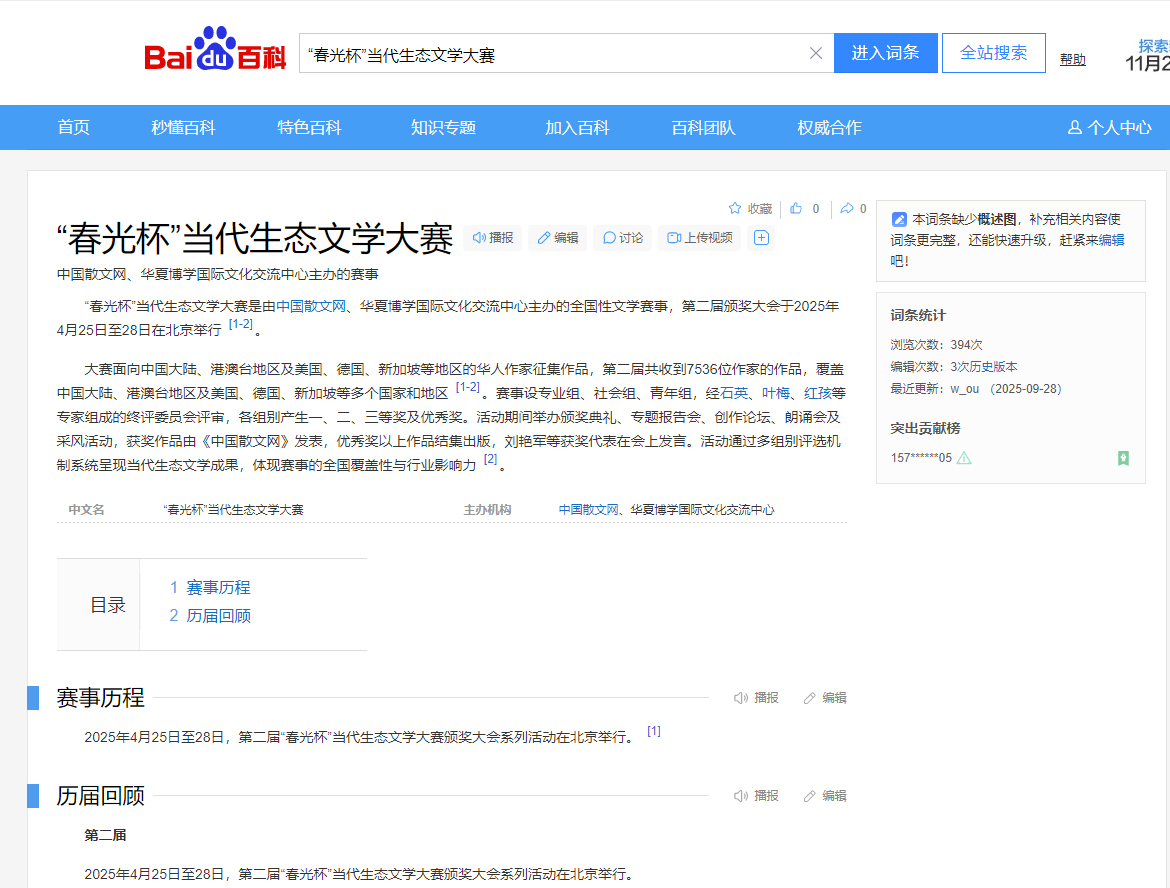Open the discussion button beside the title
The image size is (1170, 888).
pyautogui.click(x=622, y=238)
